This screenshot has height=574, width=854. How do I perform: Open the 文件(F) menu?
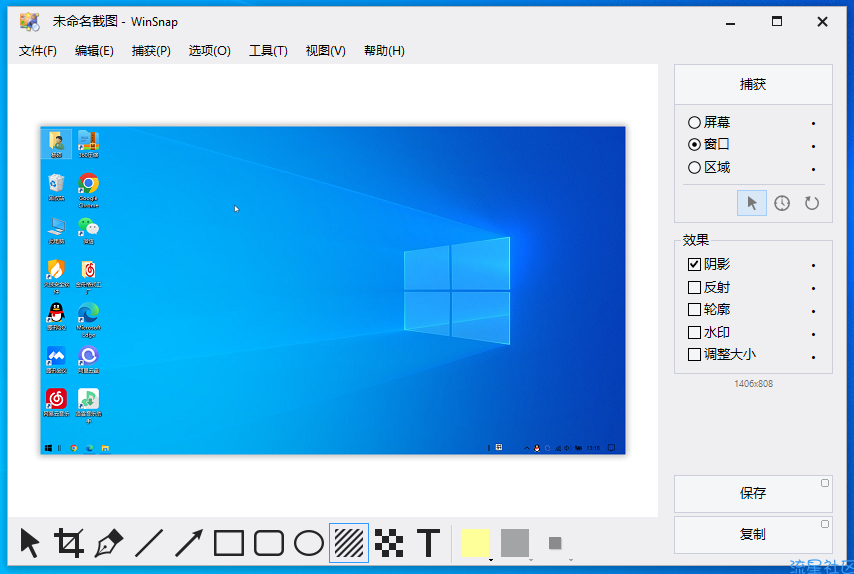(x=38, y=51)
